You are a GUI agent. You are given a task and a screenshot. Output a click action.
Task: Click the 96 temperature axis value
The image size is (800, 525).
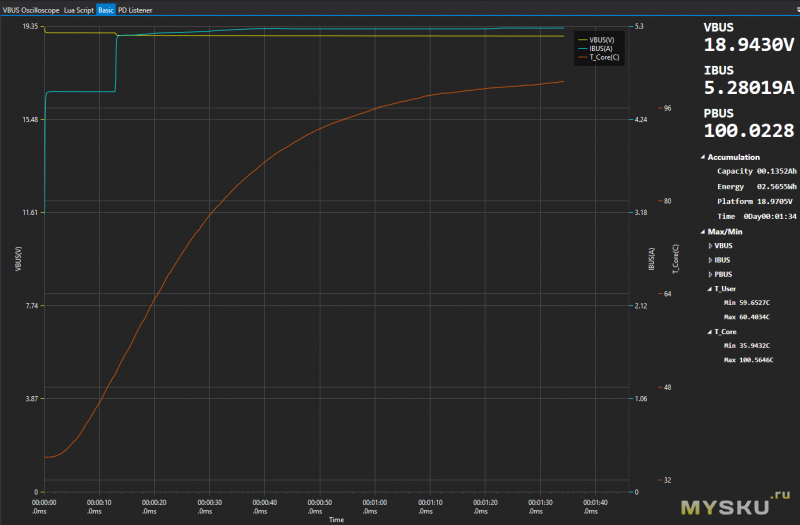(x=667, y=108)
